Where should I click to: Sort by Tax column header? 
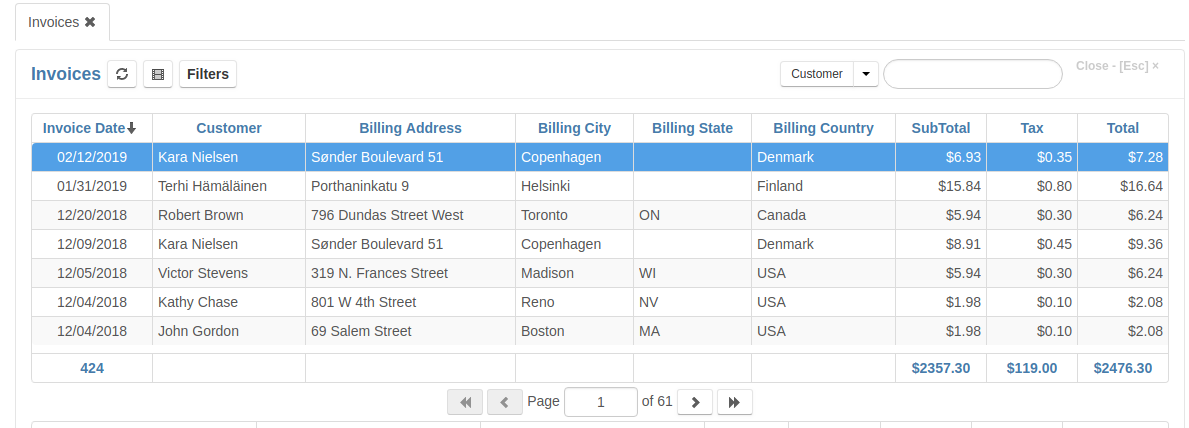click(1032, 128)
